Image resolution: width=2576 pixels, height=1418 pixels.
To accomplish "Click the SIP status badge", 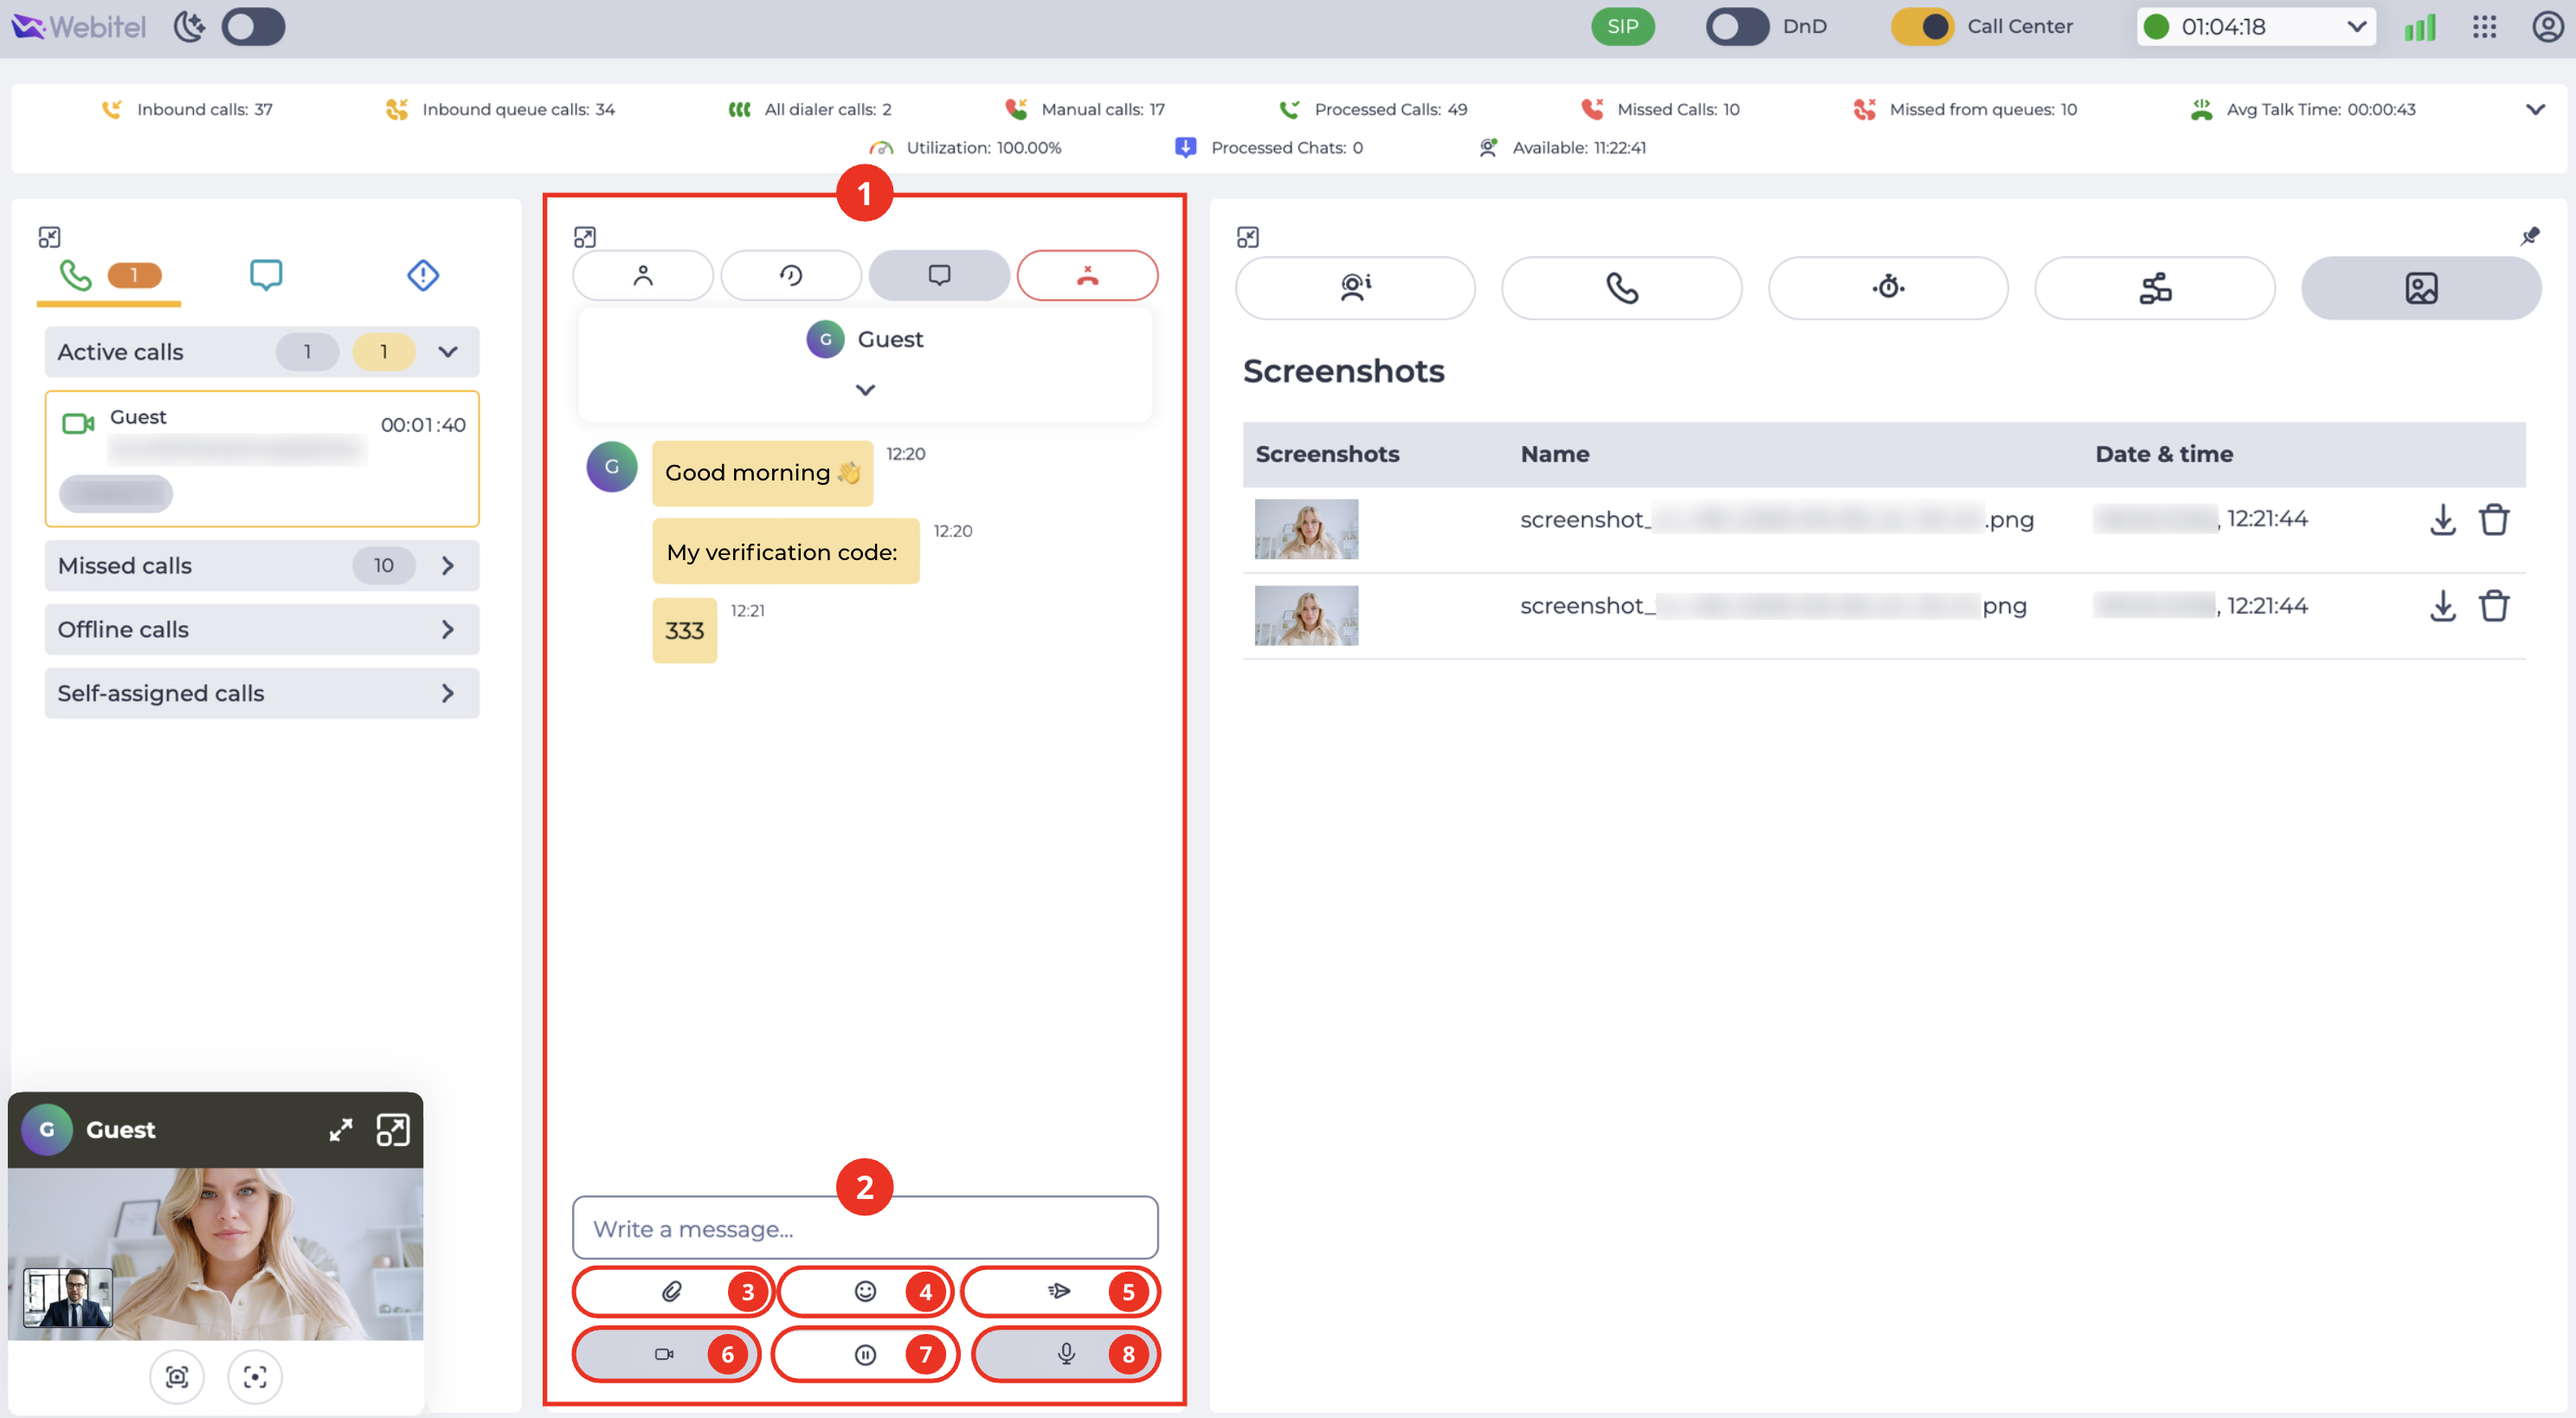I will pos(1622,27).
